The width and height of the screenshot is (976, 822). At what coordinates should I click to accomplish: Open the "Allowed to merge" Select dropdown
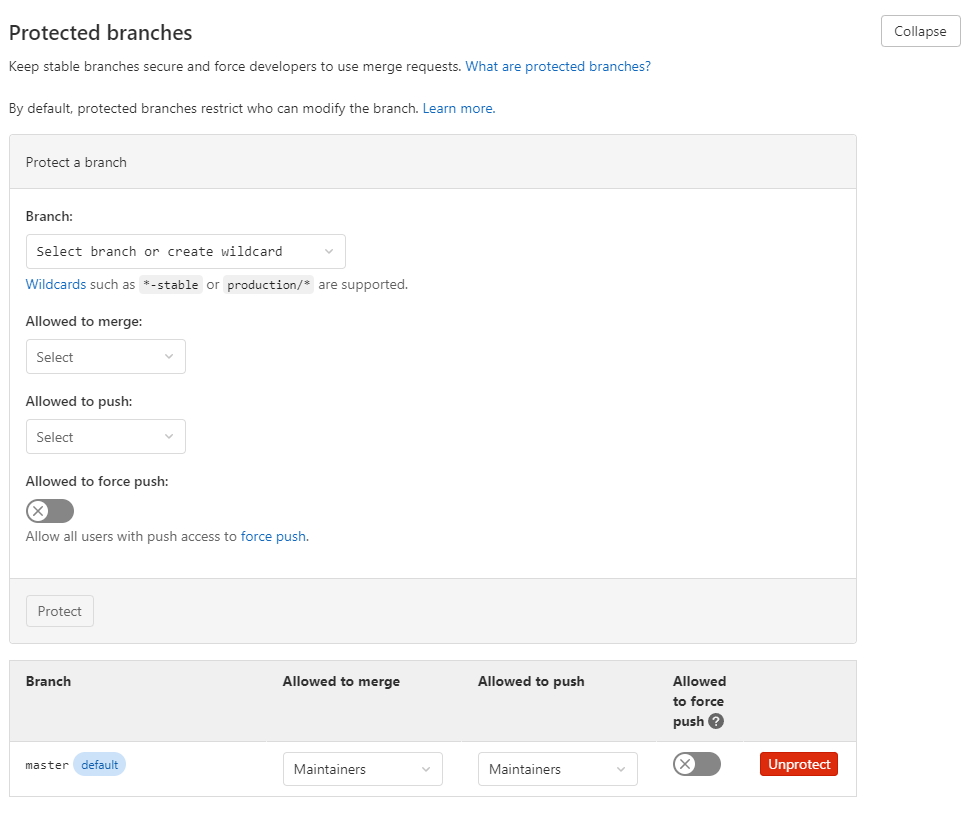[x=105, y=356]
